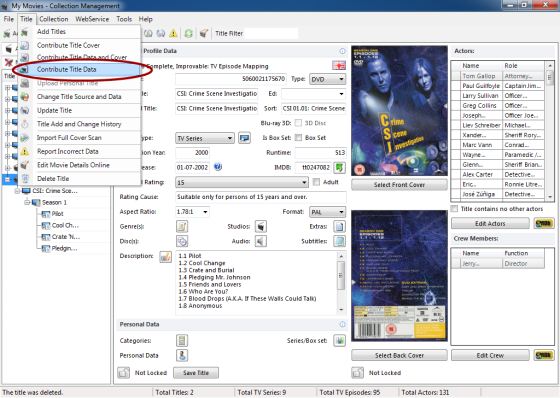Open the Personal Data icon
Image resolution: width=560 pixels, height=398 pixels.
pos(182,355)
